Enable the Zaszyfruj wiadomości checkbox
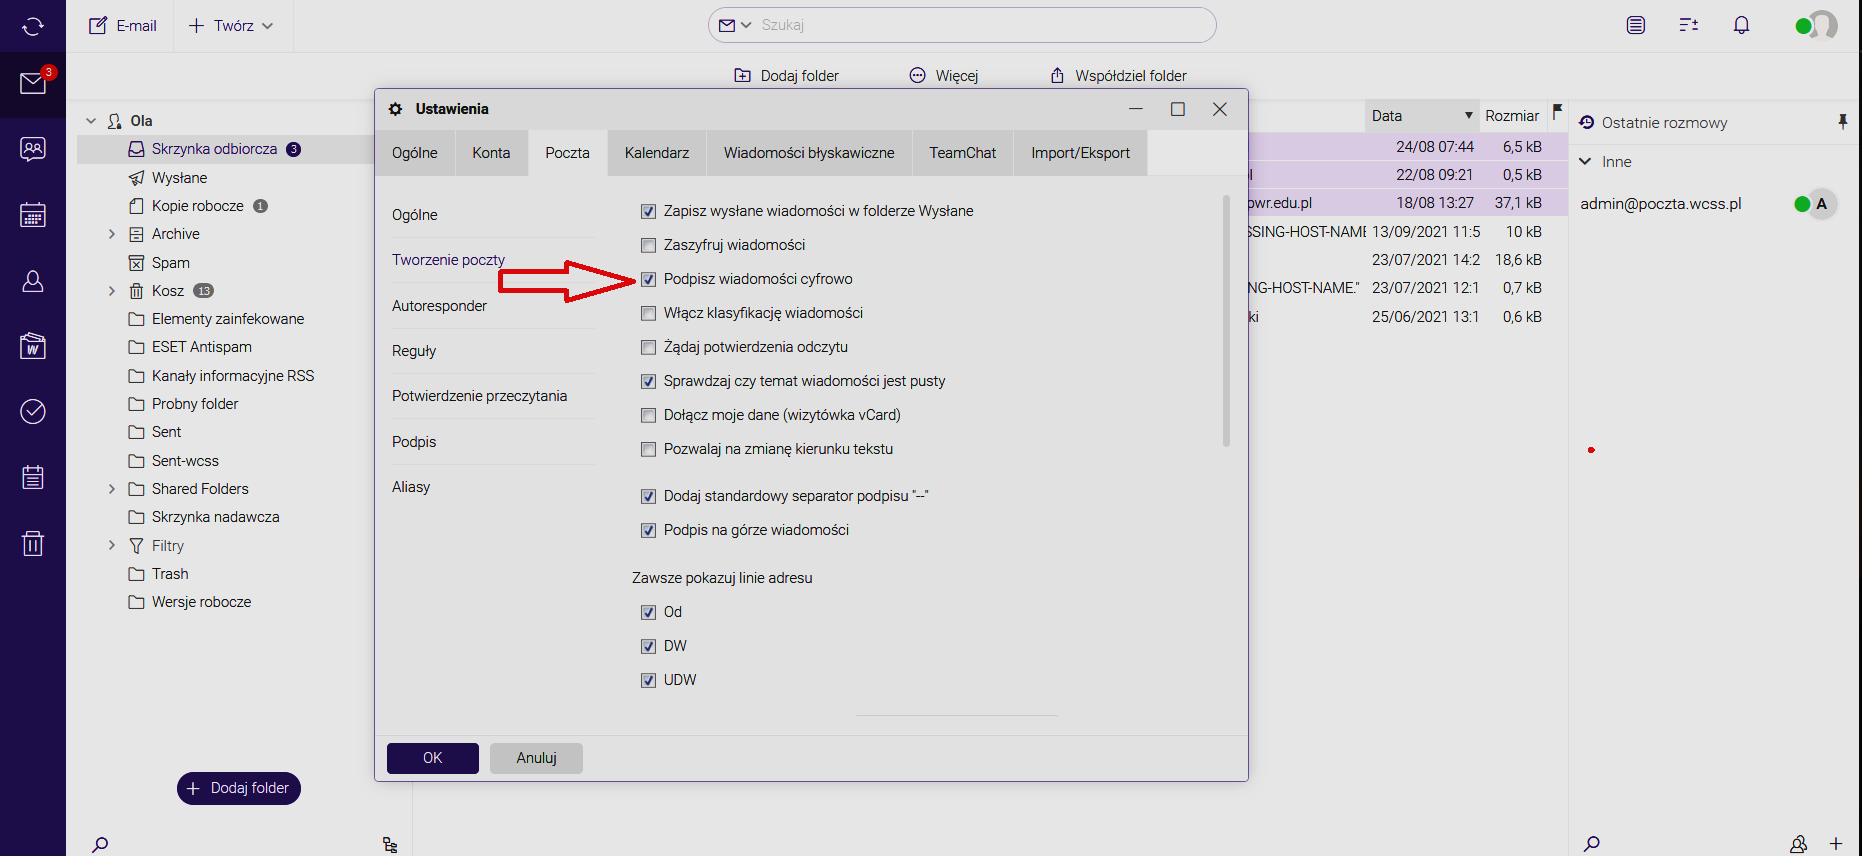Viewport: 1862px width, 856px height. coord(648,245)
